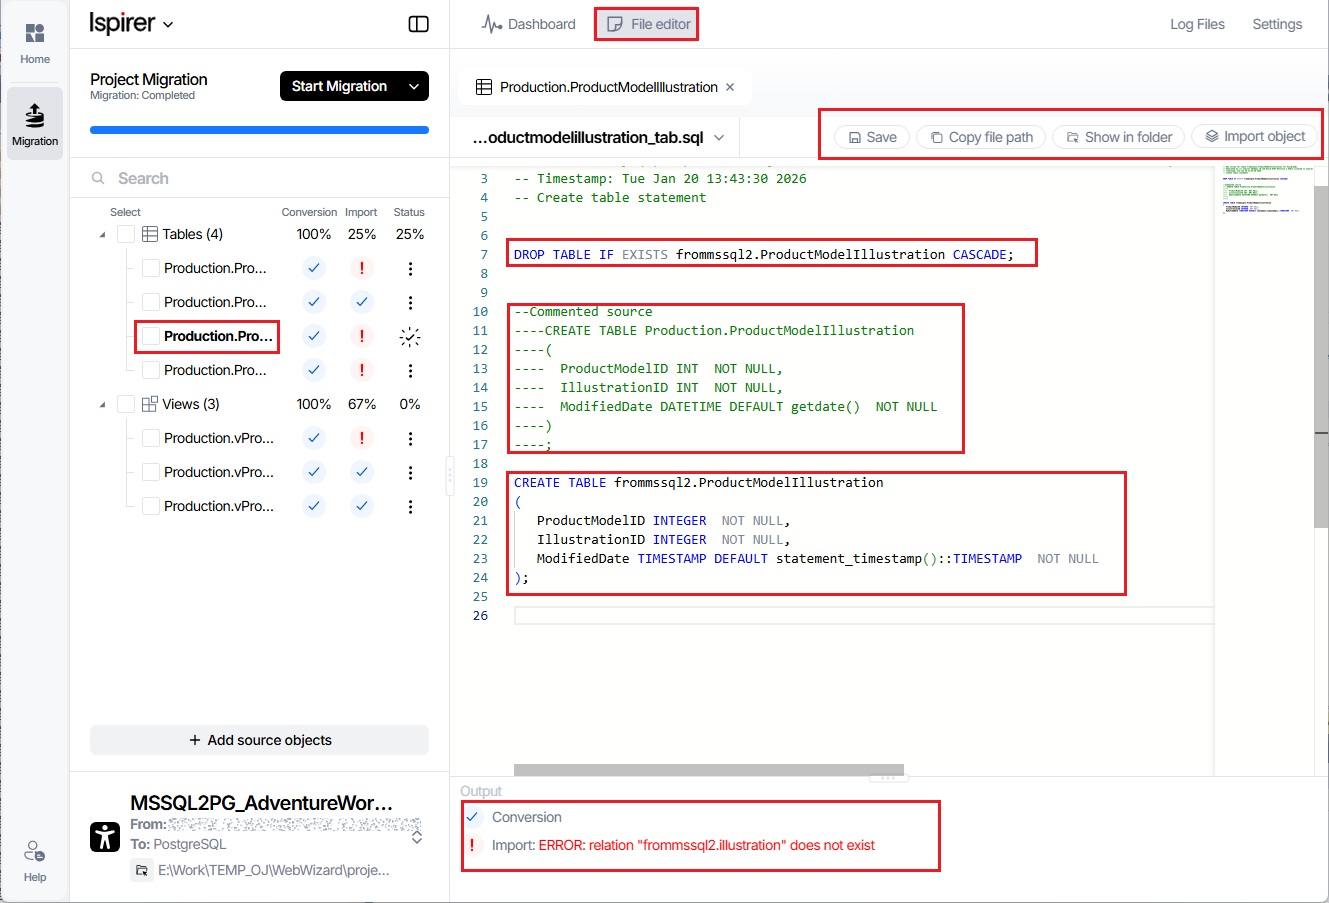Close the Production.ProductModelIllustration tab
Screen dimensions: 1329x903
[x=730, y=87]
